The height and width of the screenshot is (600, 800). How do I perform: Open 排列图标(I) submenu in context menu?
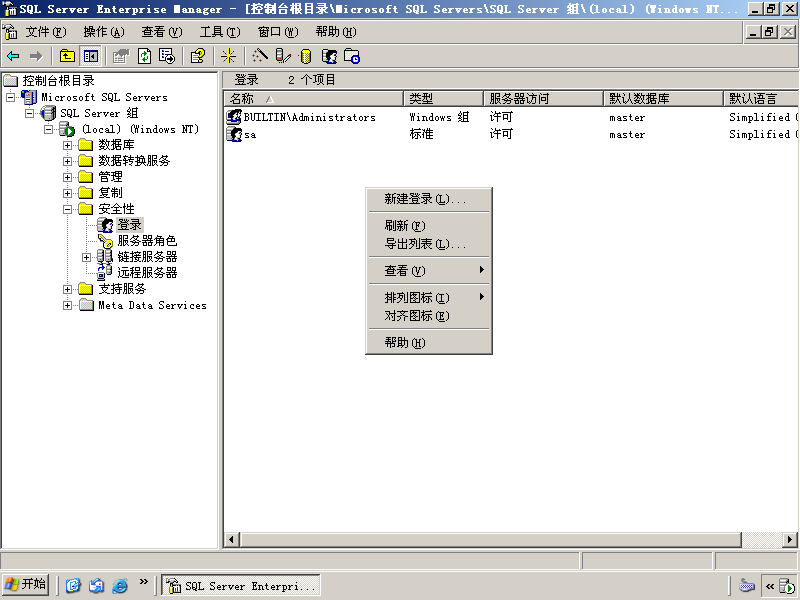[429, 297]
